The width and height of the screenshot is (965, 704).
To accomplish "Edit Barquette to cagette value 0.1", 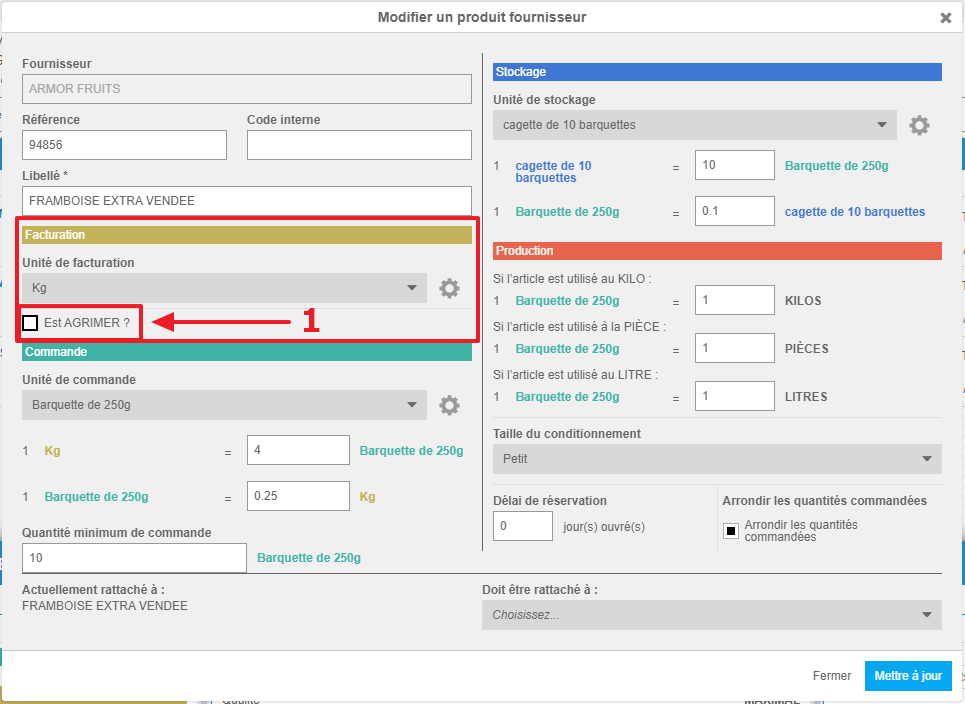I will (735, 211).
